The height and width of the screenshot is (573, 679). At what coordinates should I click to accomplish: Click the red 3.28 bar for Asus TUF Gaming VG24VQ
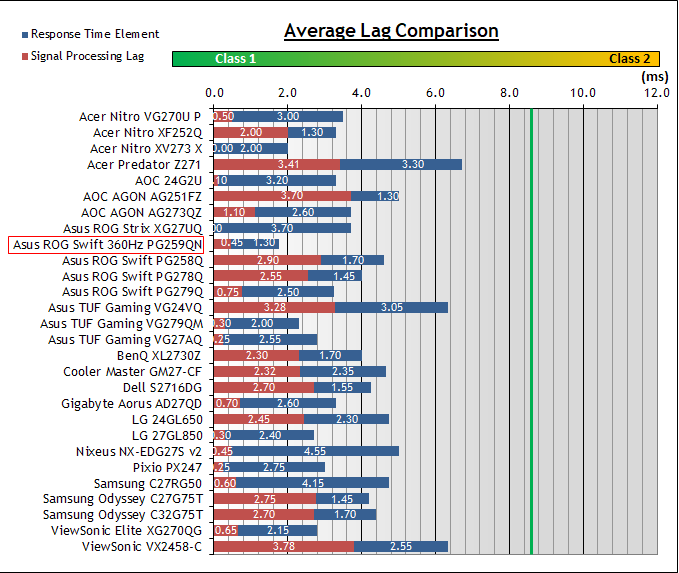[x=274, y=308]
